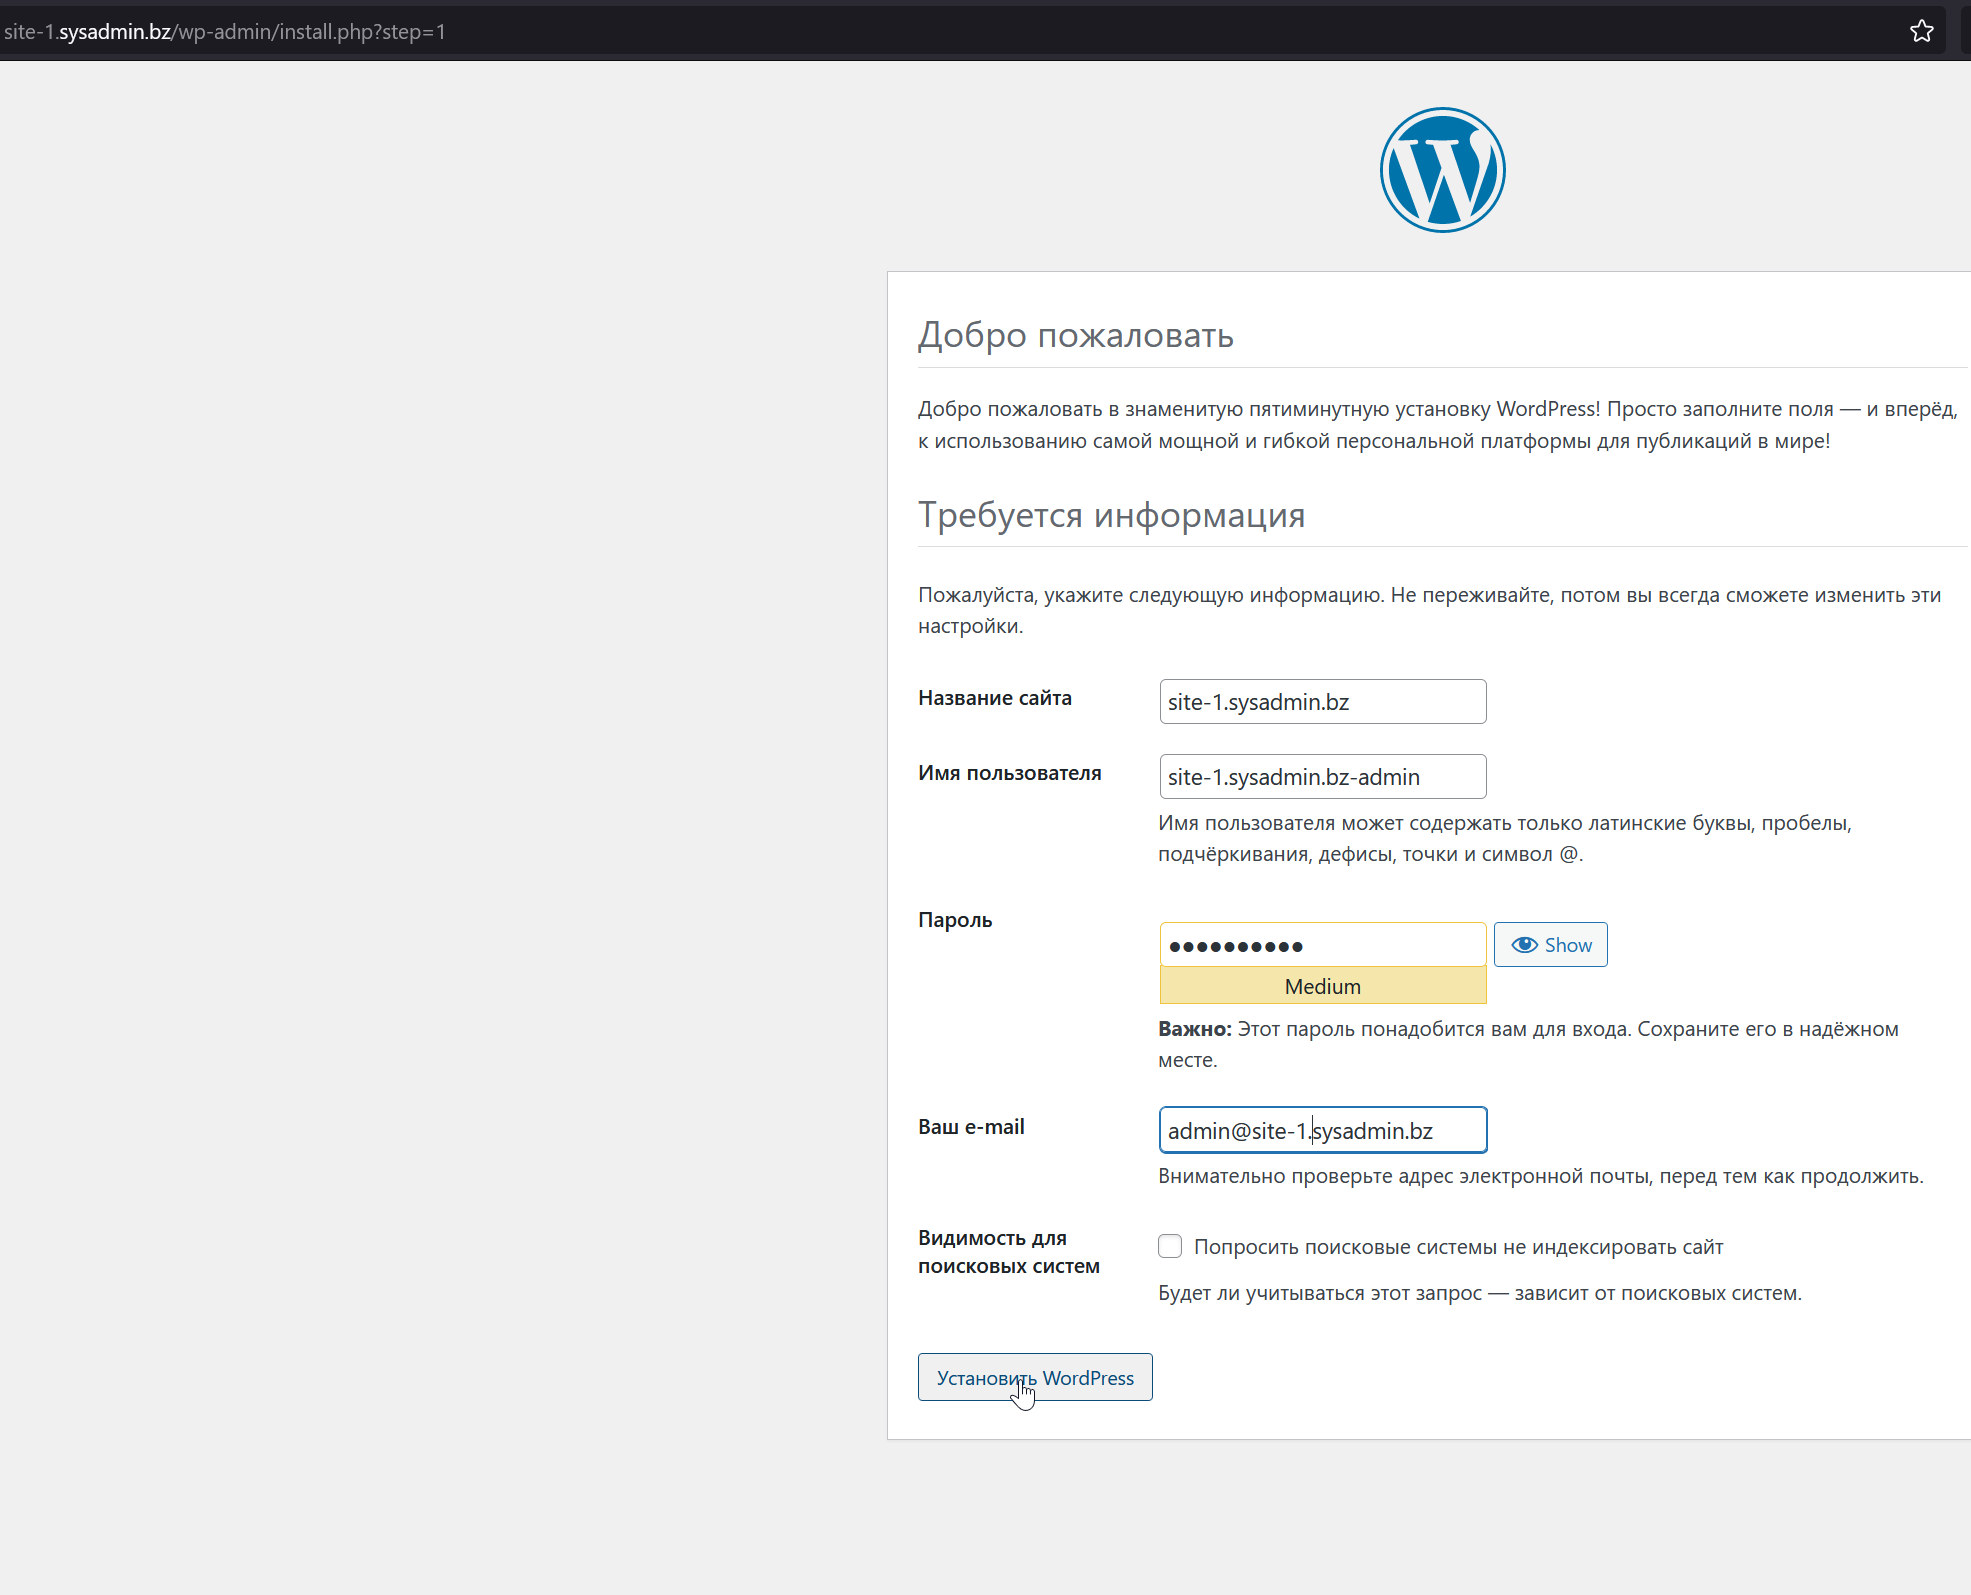The width and height of the screenshot is (1971, 1595).
Task: Bookmark this page with the star icon
Action: pyautogui.click(x=1921, y=32)
